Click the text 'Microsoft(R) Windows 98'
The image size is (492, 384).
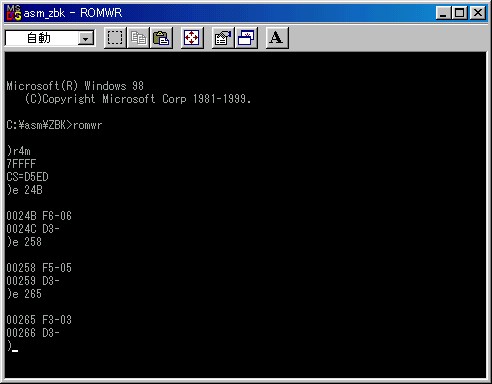click(75, 86)
